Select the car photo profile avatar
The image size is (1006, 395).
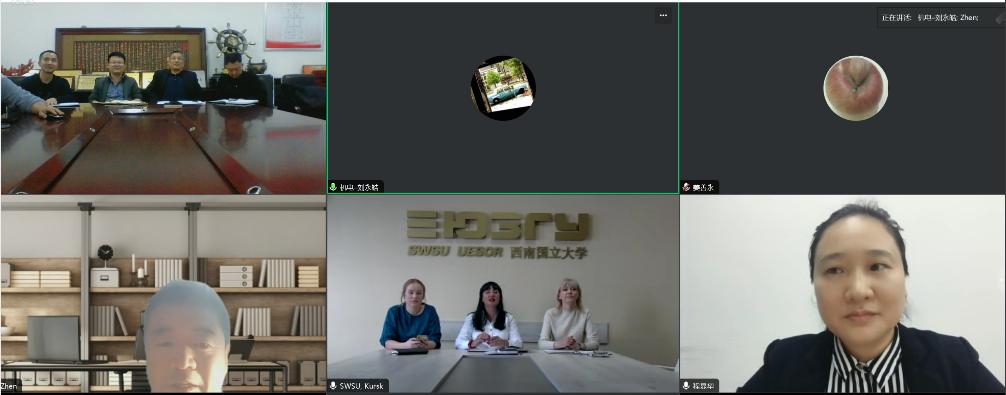coord(503,88)
